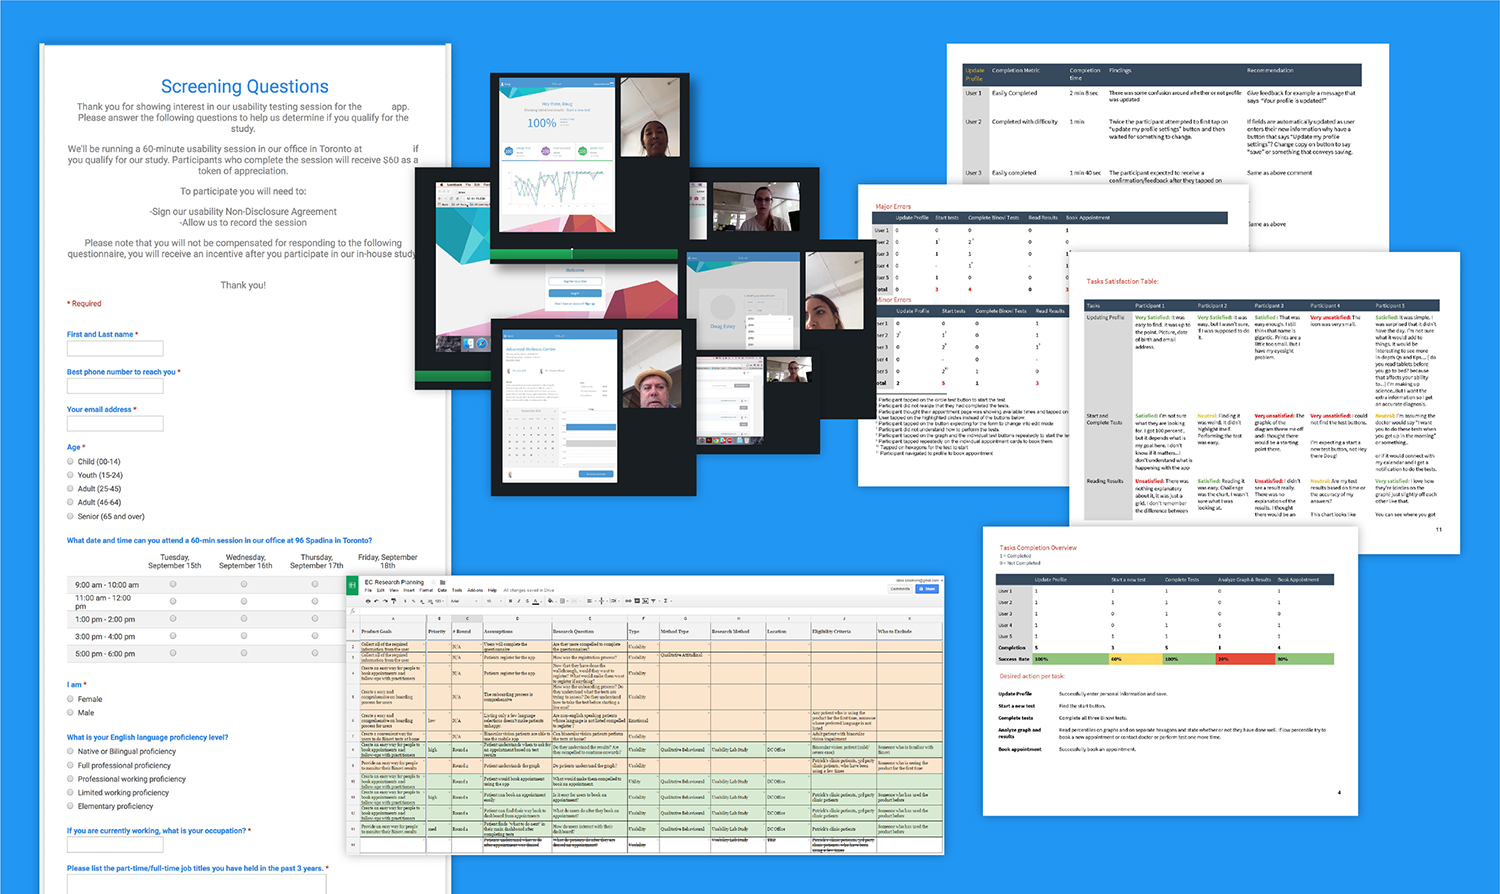Click the Screening Questions form title

(245, 87)
